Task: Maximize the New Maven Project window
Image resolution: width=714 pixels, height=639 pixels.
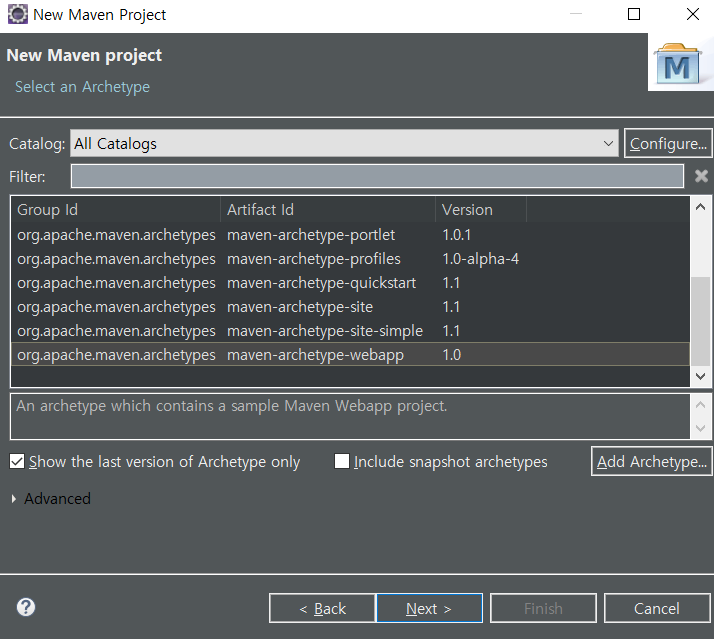Action: (634, 14)
